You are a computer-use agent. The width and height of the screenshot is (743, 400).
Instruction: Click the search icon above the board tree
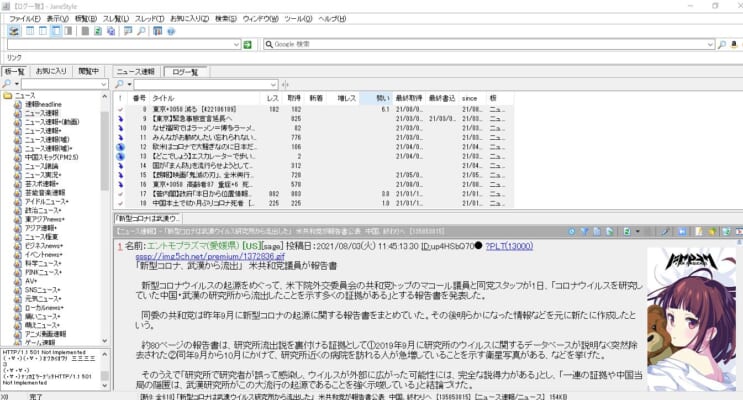(x=8, y=85)
